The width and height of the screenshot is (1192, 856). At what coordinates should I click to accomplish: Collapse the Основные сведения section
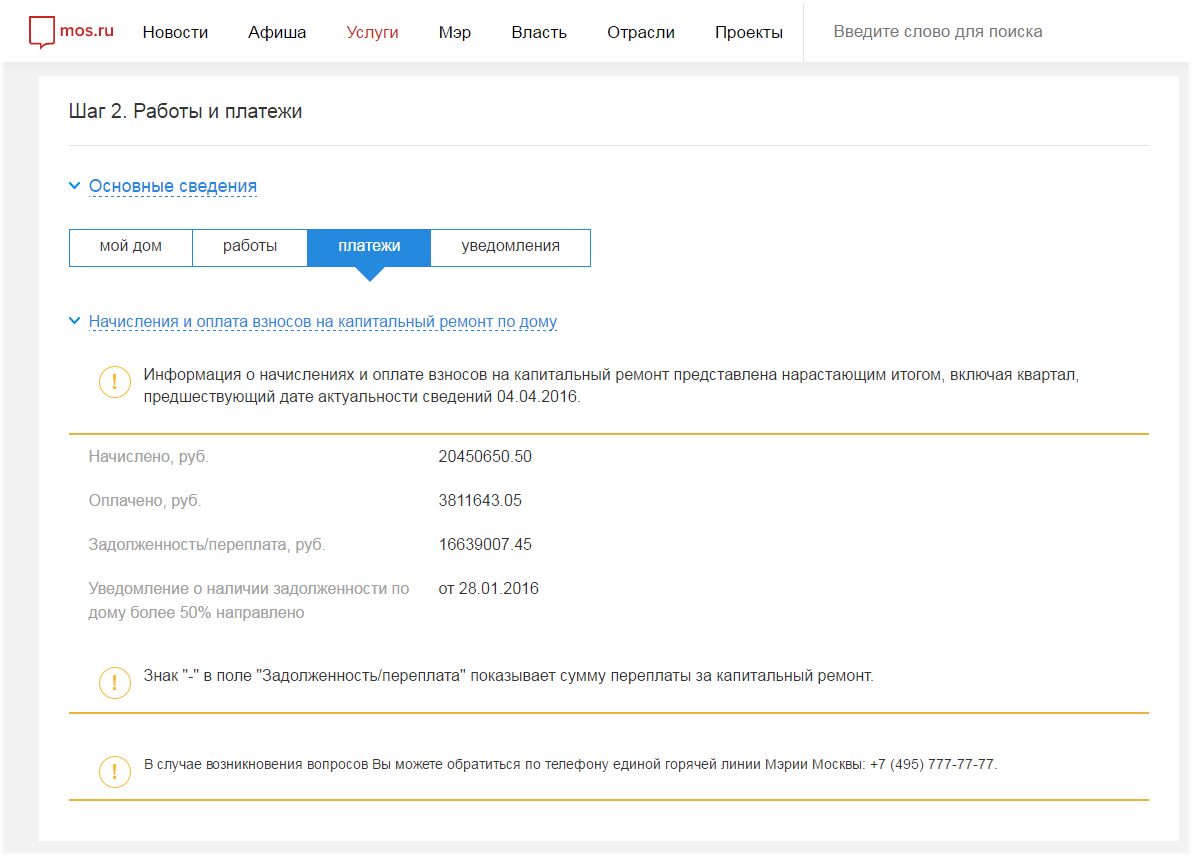(x=172, y=186)
